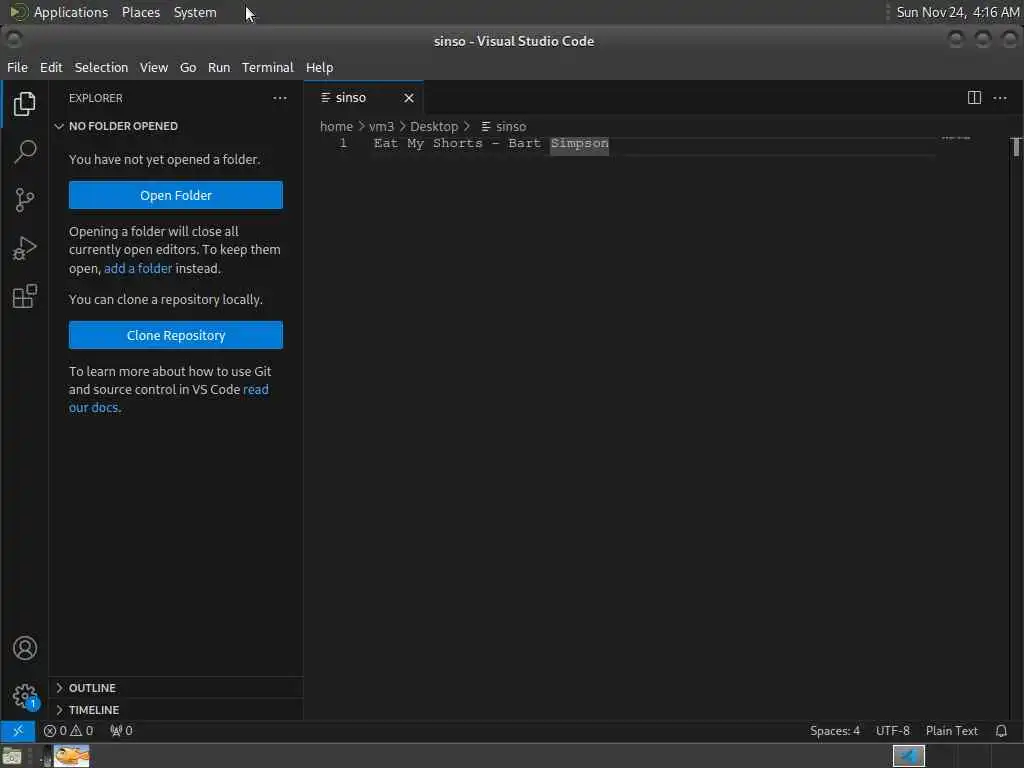Click the Clone Repository button
This screenshot has height=768, width=1024.
coord(176,335)
